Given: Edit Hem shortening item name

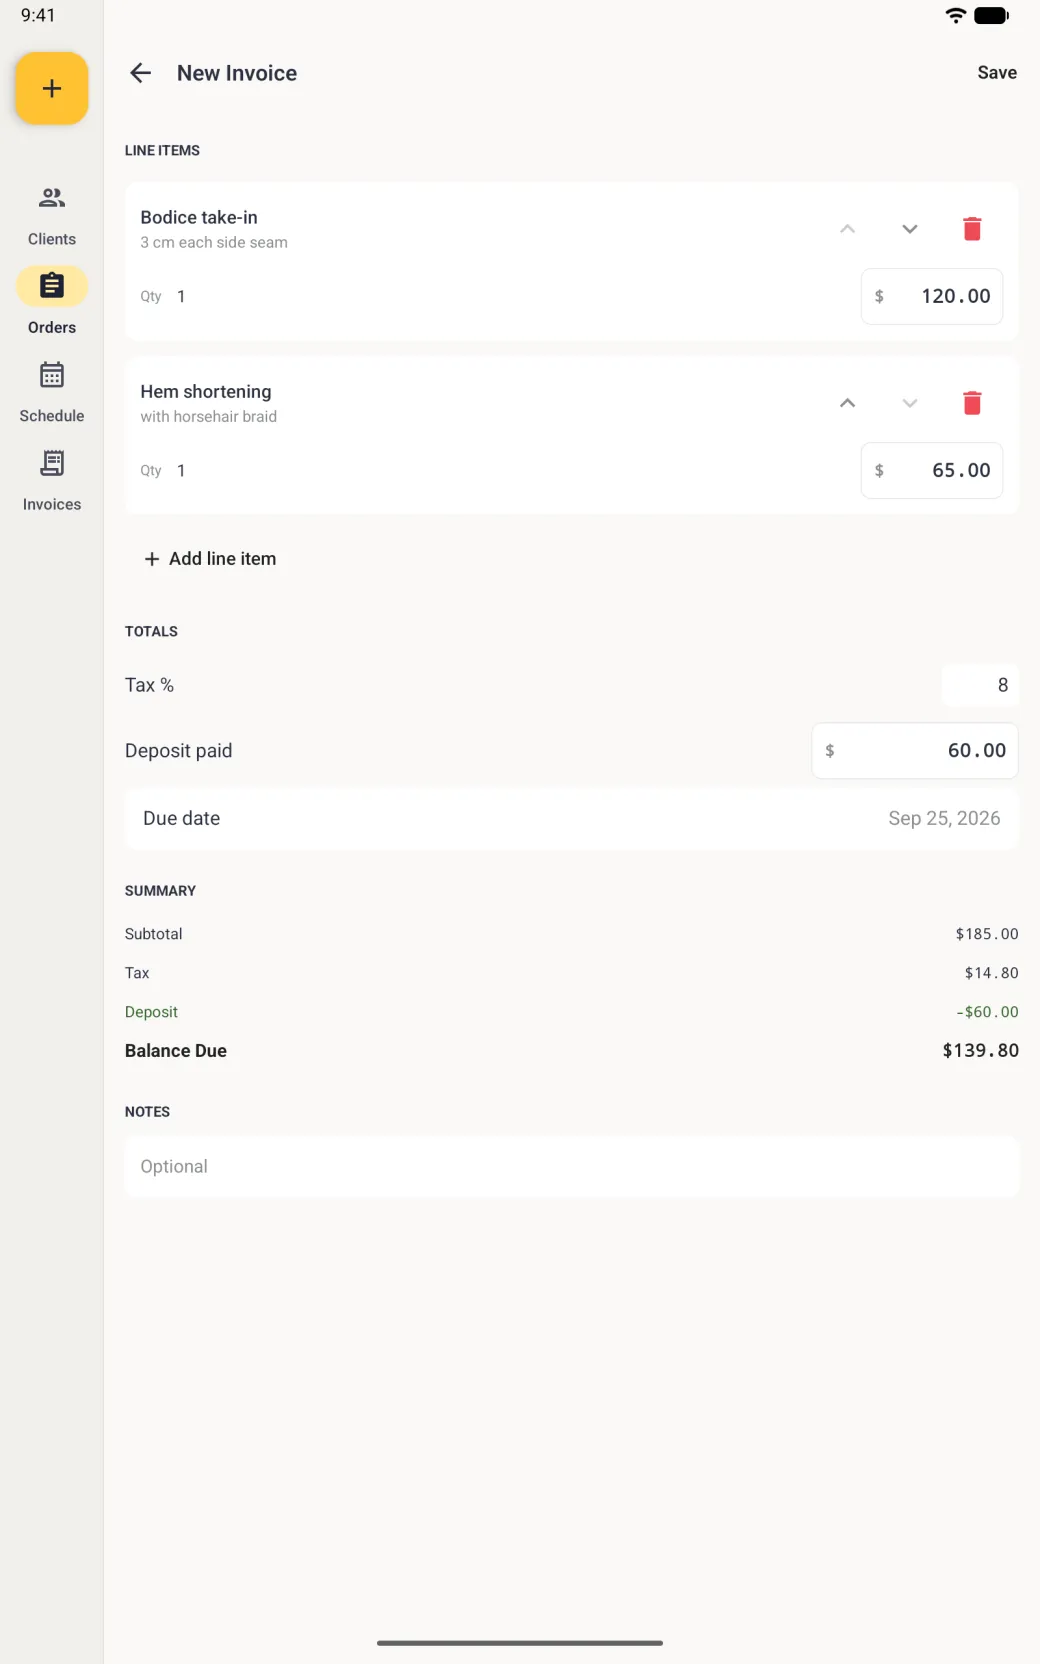Looking at the screenshot, I should [206, 391].
